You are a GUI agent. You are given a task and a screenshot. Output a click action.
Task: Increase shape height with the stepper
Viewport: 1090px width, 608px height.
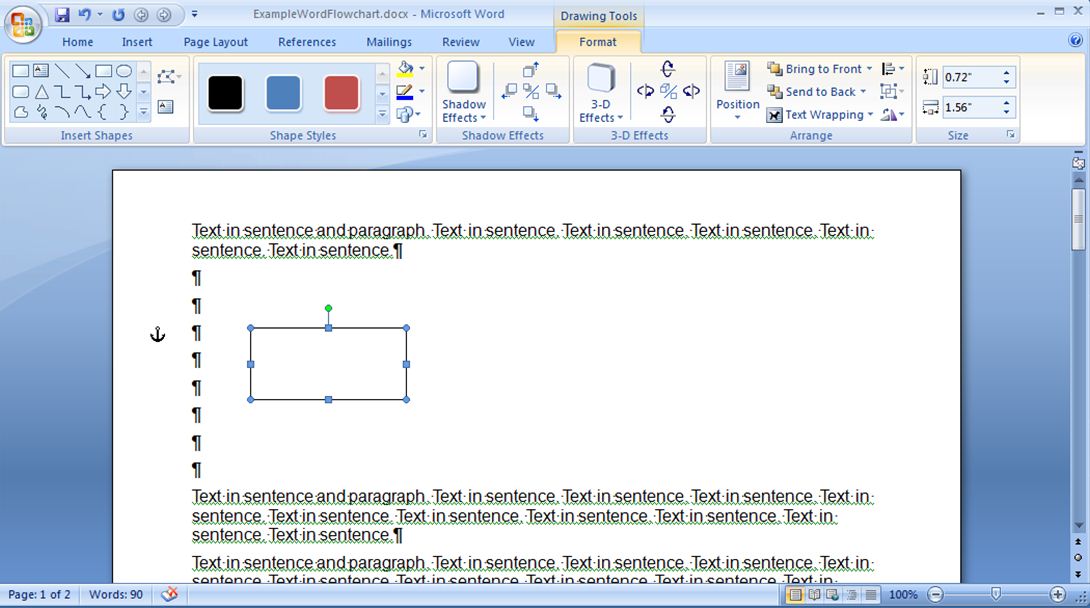pyautogui.click(x=1007, y=71)
